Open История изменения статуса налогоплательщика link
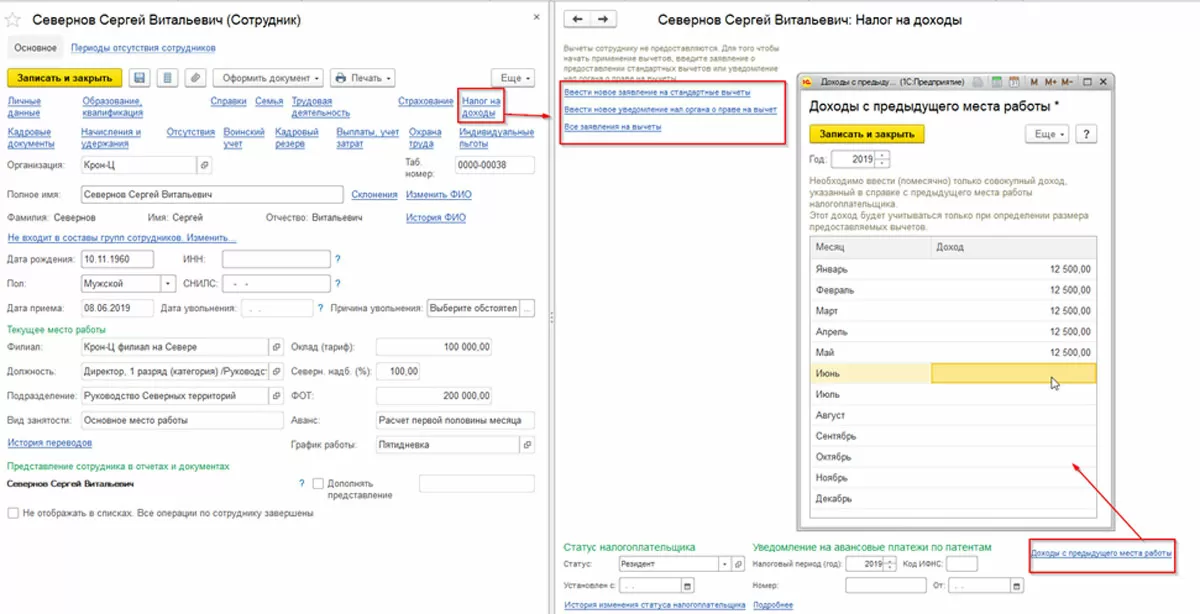The image size is (1200, 614). tap(654, 605)
